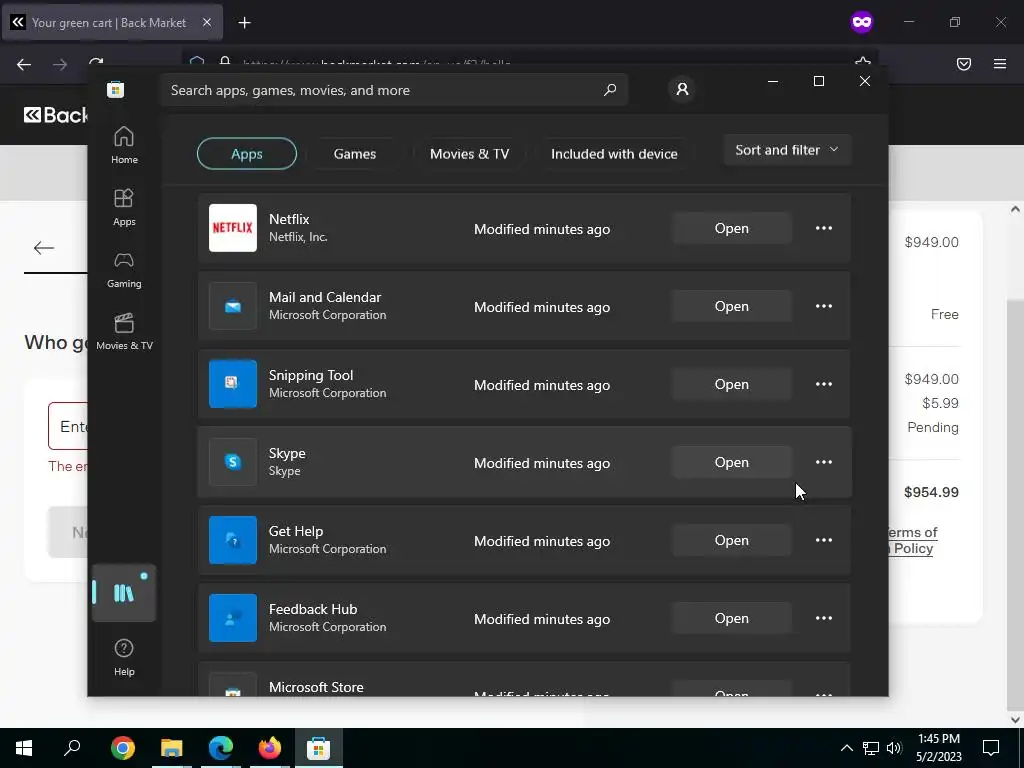
Task: Open the user account profile icon
Action: (682, 89)
